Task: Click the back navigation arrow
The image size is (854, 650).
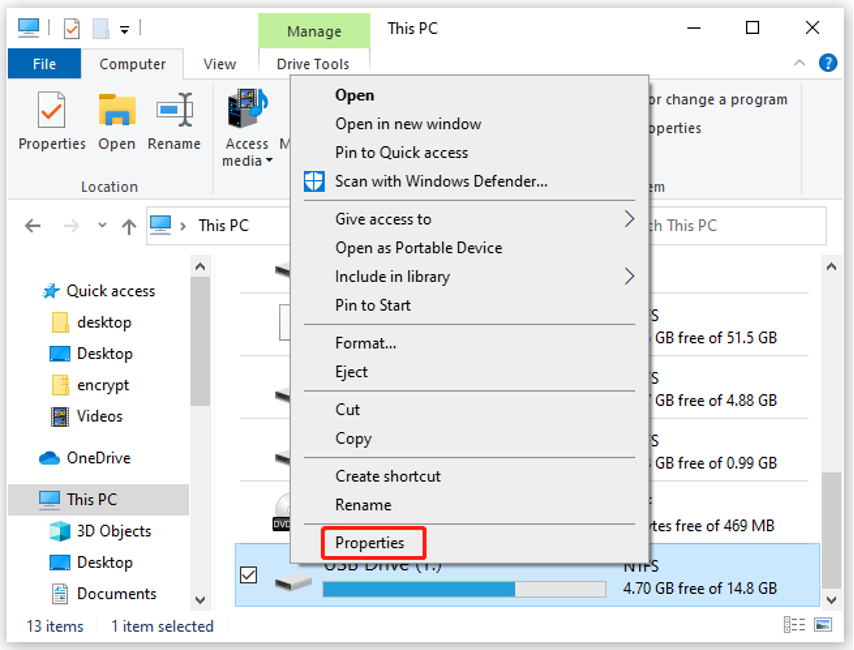Action: (x=33, y=226)
